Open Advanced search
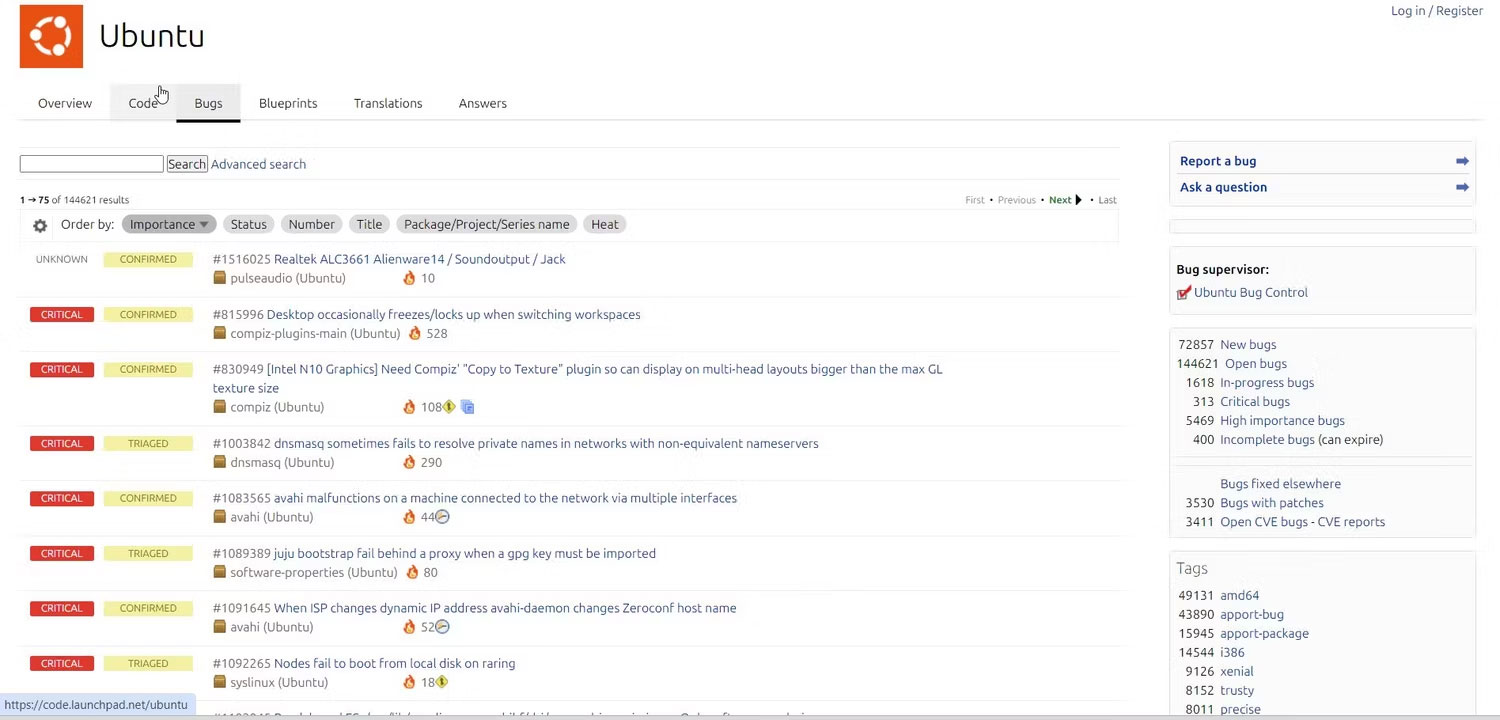1500x720 pixels. click(x=258, y=164)
